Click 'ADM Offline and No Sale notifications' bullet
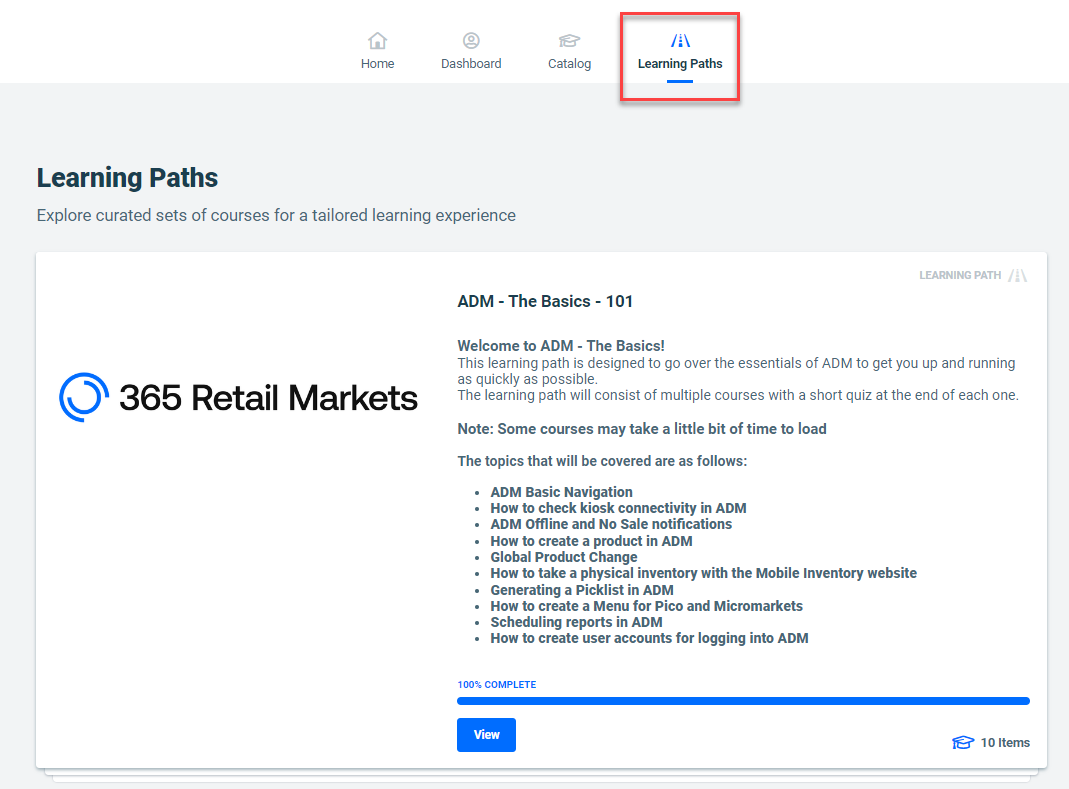1069x789 pixels. coord(611,524)
